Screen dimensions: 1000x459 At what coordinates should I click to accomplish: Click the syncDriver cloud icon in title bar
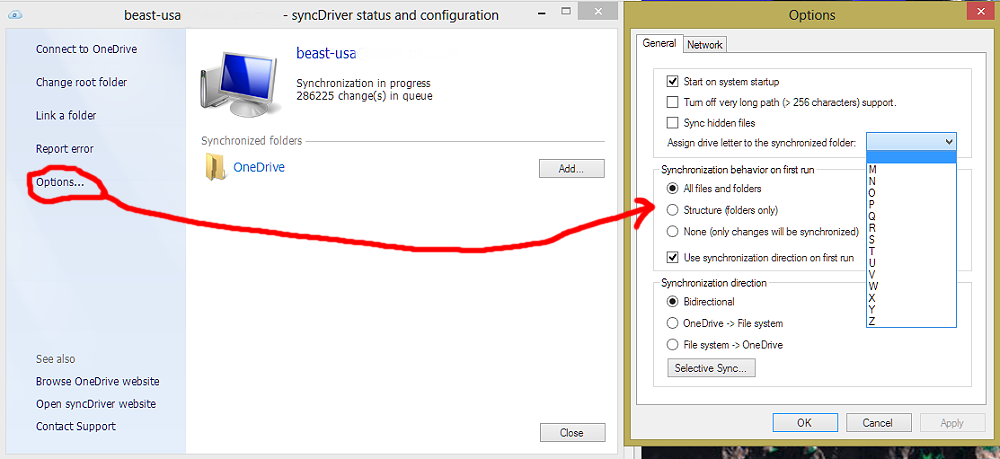(15, 15)
